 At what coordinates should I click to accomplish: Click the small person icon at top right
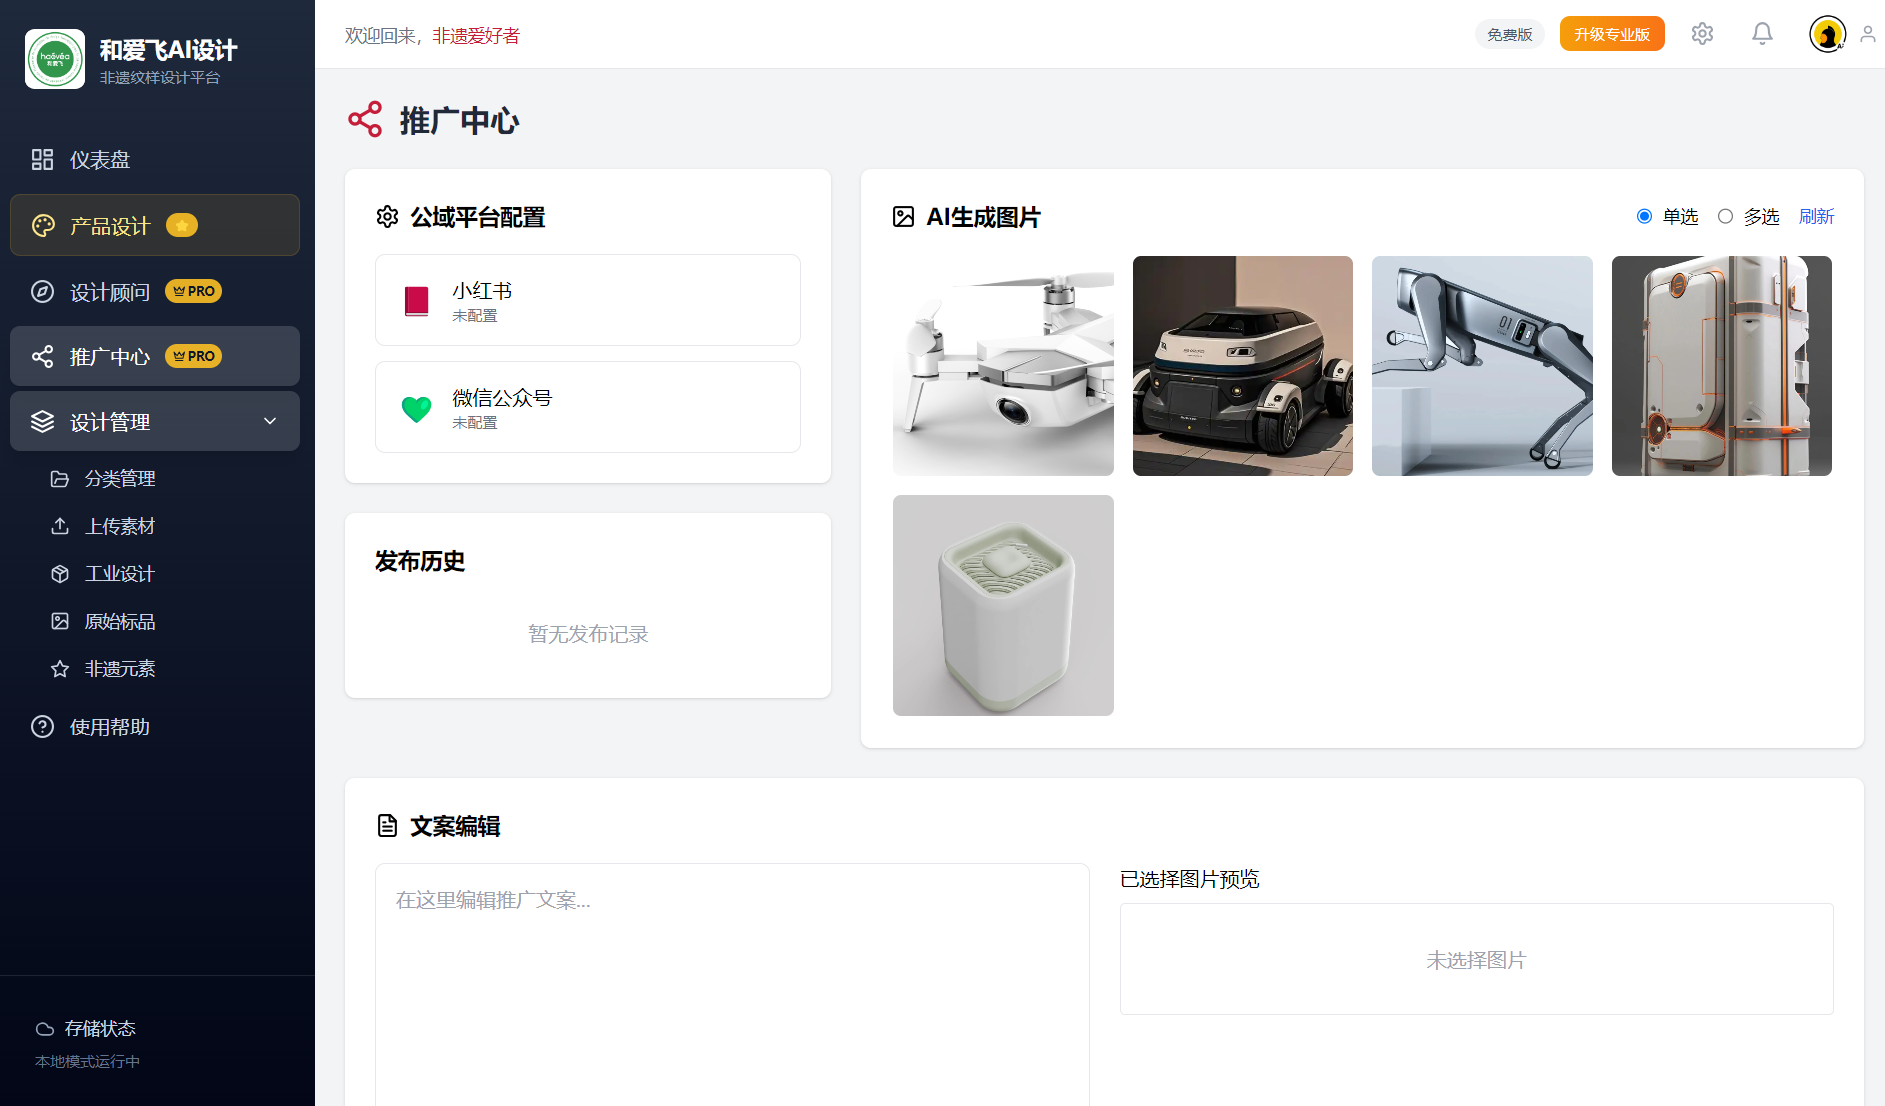tap(1867, 35)
